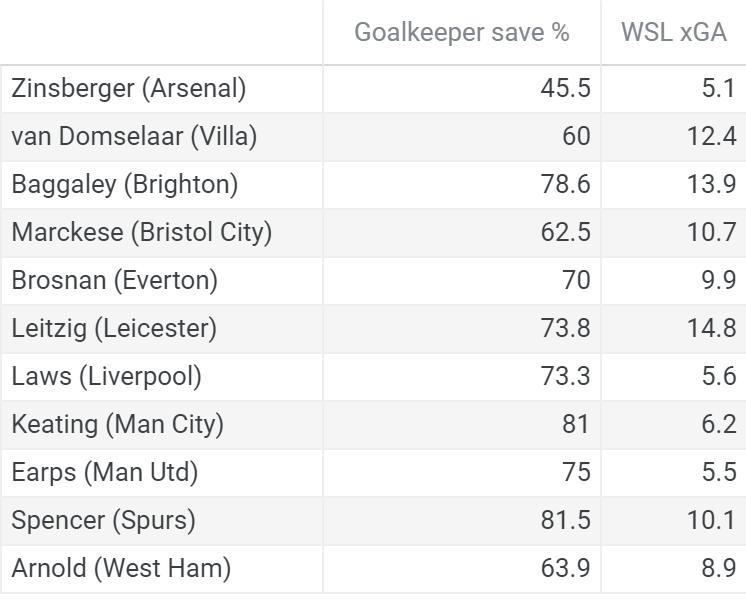
Task: Select the Brosnan (Everton) row label
Action: (115, 280)
